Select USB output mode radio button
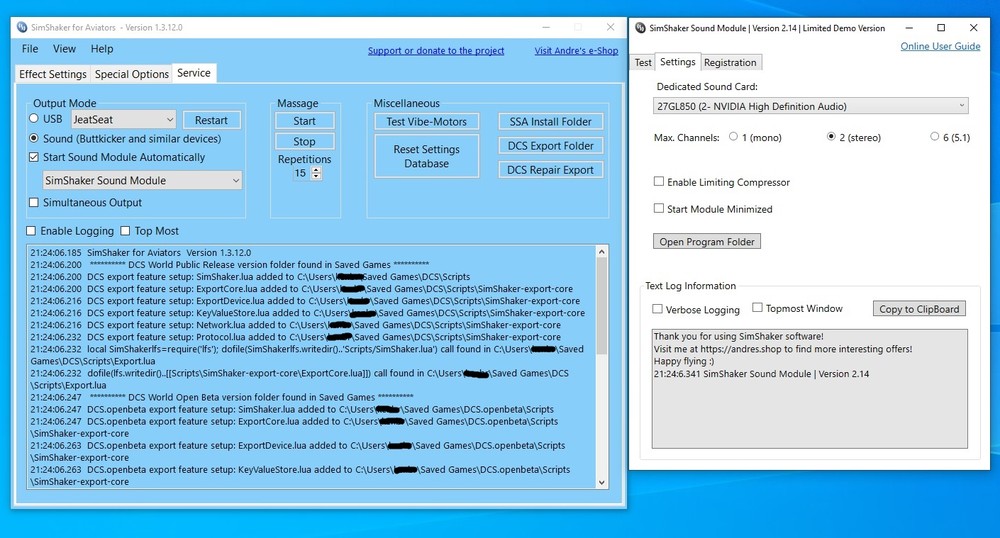Screen dimensions: 1000x538 (34, 119)
